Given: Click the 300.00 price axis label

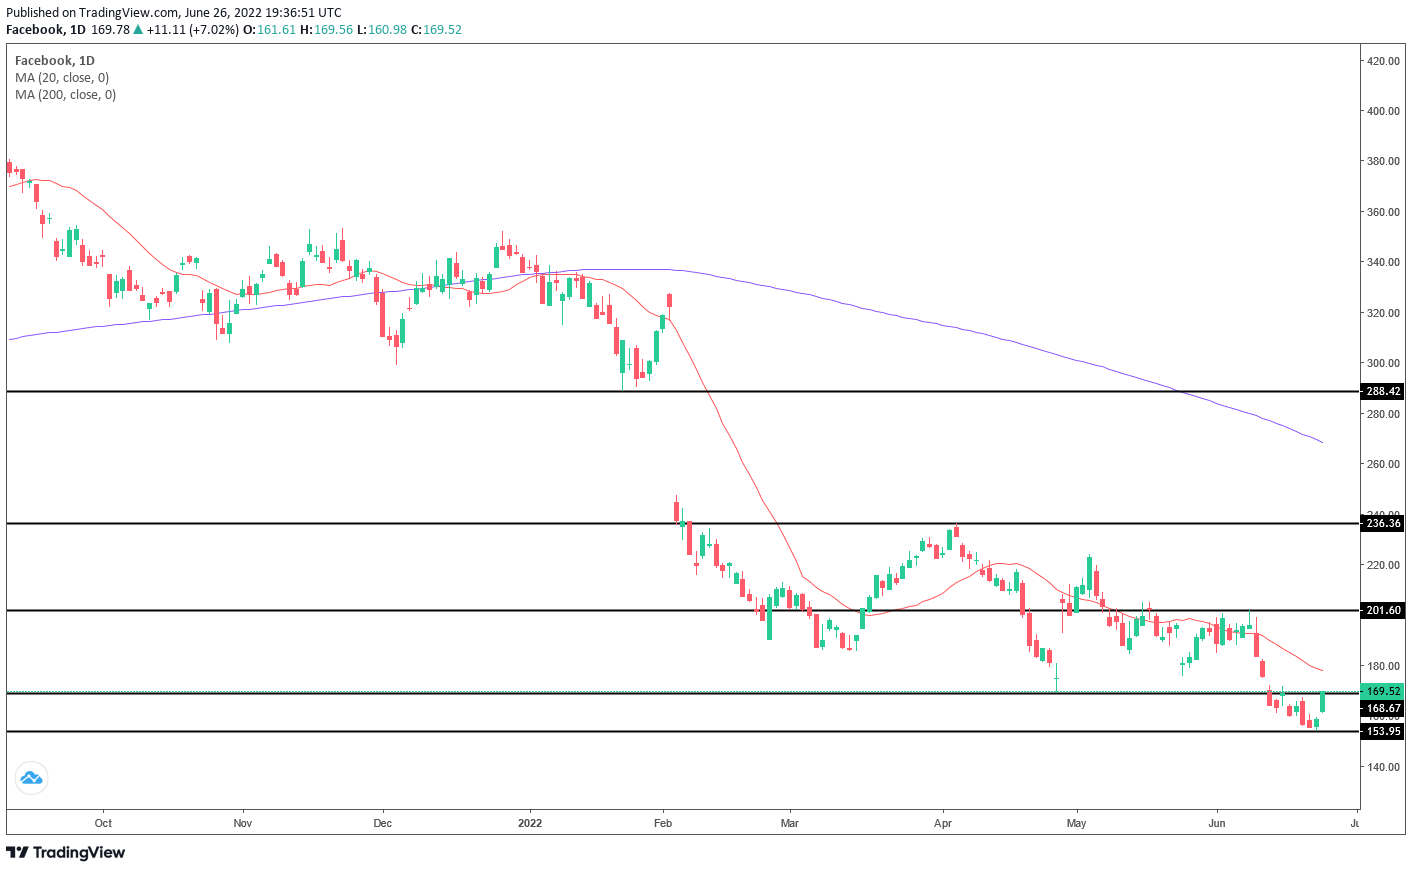Looking at the screenshot, I should click(1384, 363).
